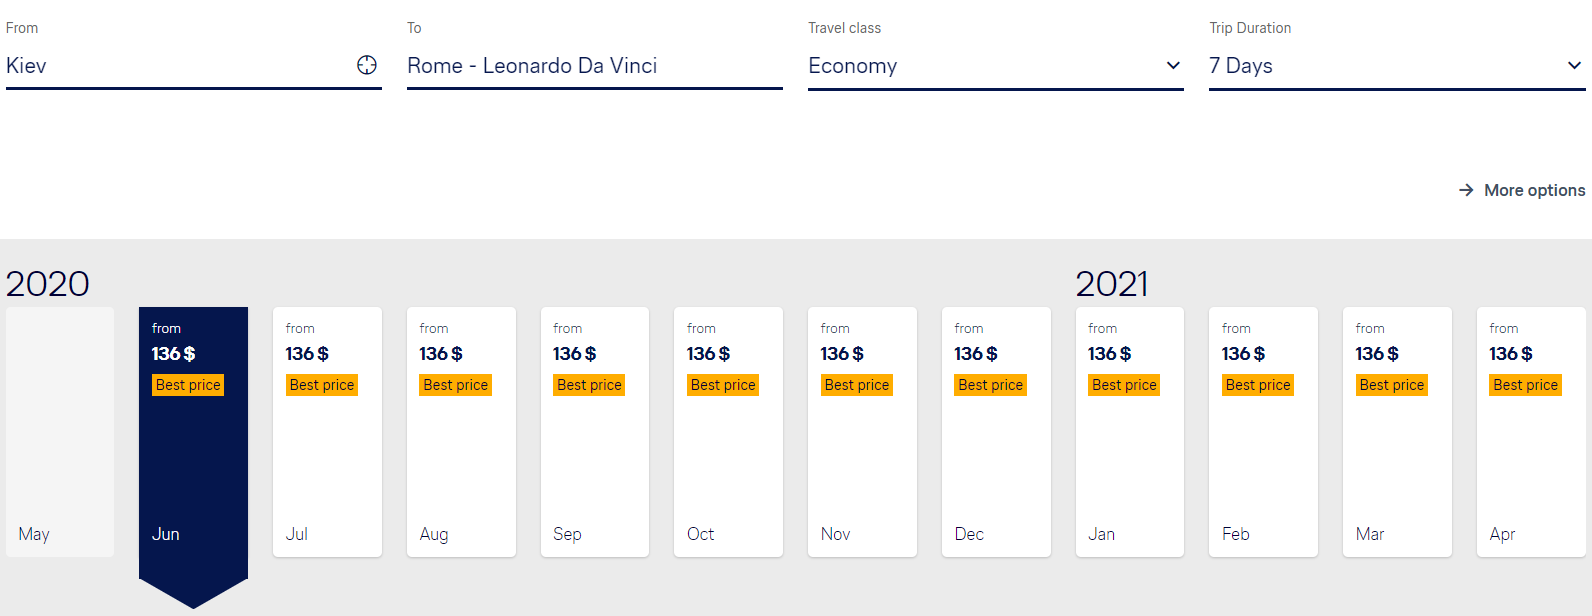Open the Economy travel class selector
The image size is (1592, 616).
[980, 66]
